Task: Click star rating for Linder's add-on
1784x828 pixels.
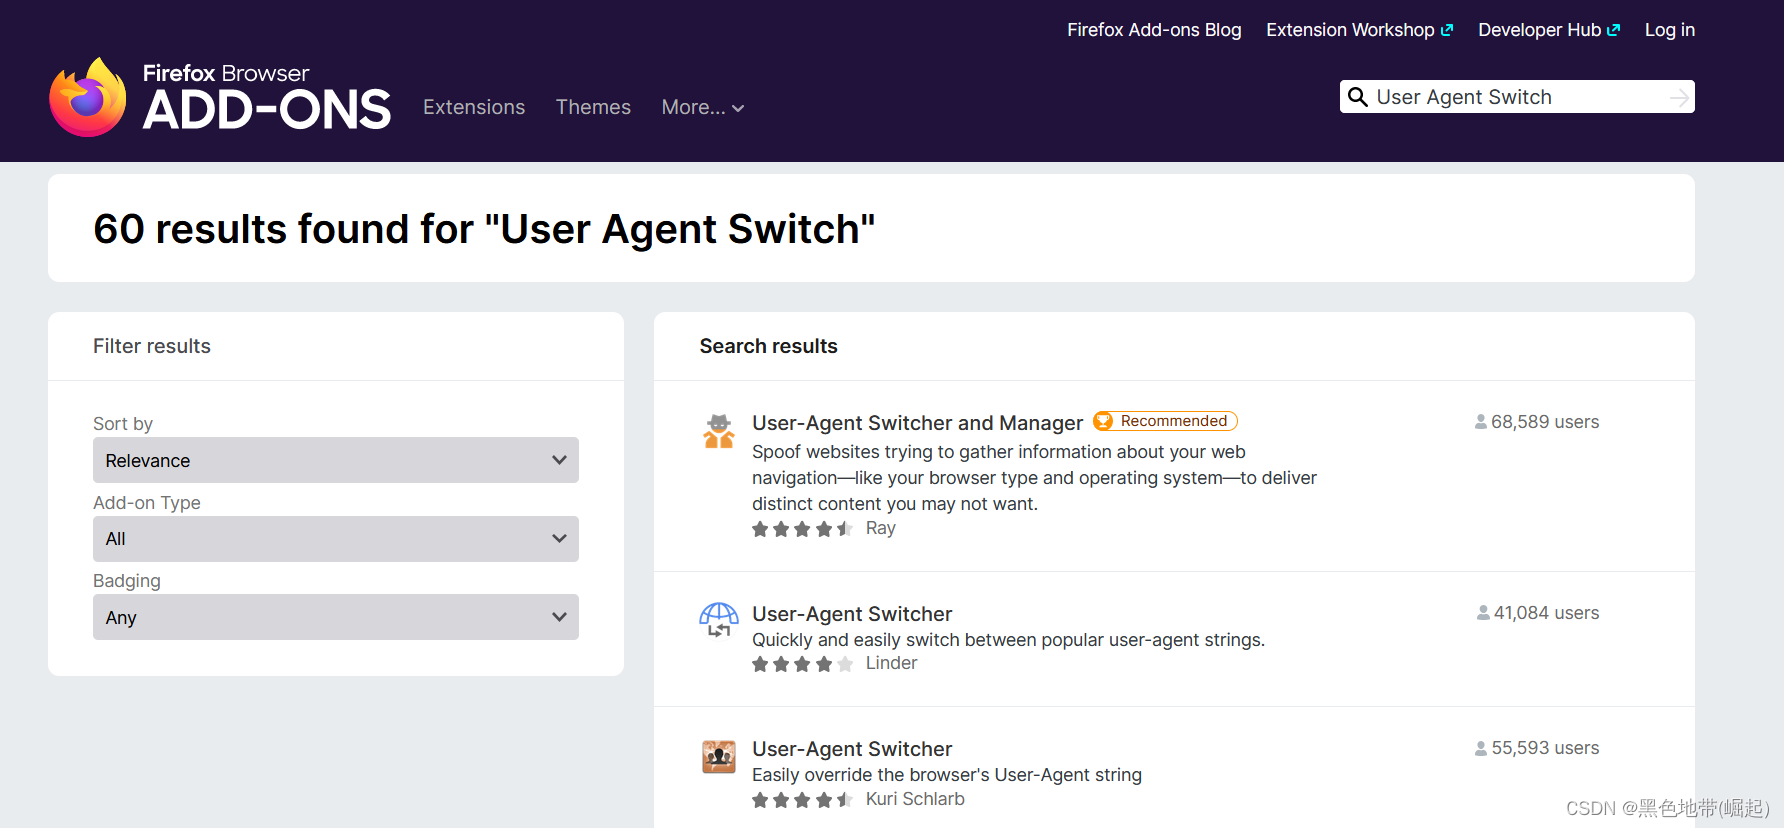Action: point(802,664)
